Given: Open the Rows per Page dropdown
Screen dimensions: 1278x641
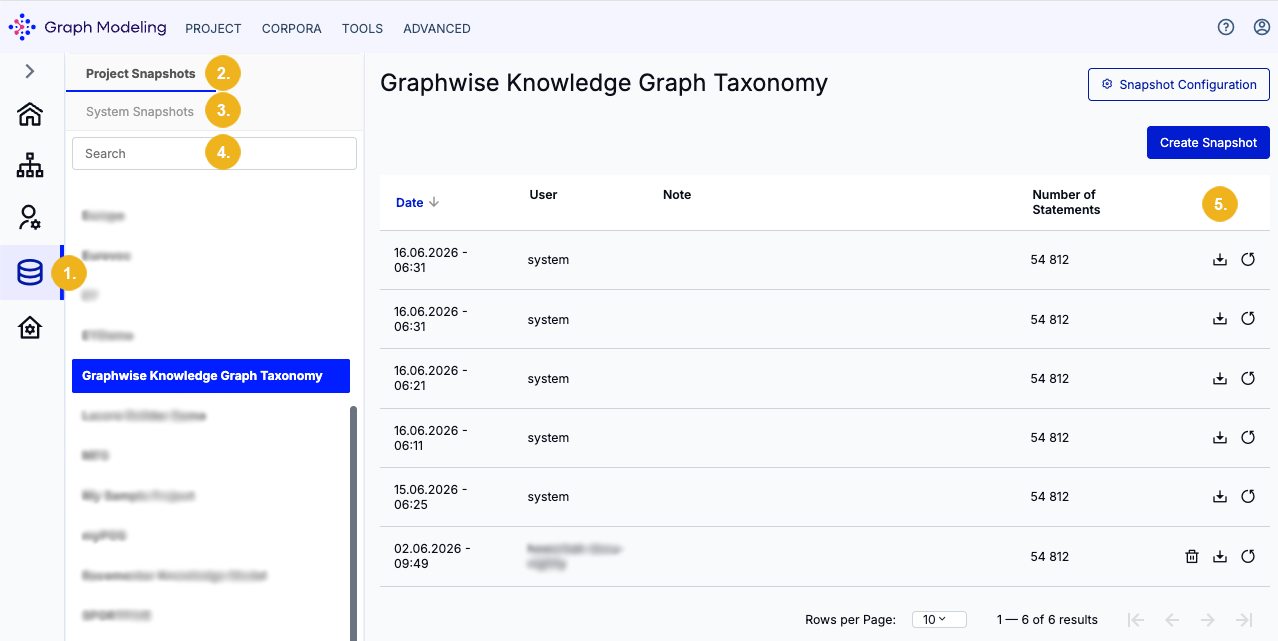Looking at the screenshot, I should [939, 620].
